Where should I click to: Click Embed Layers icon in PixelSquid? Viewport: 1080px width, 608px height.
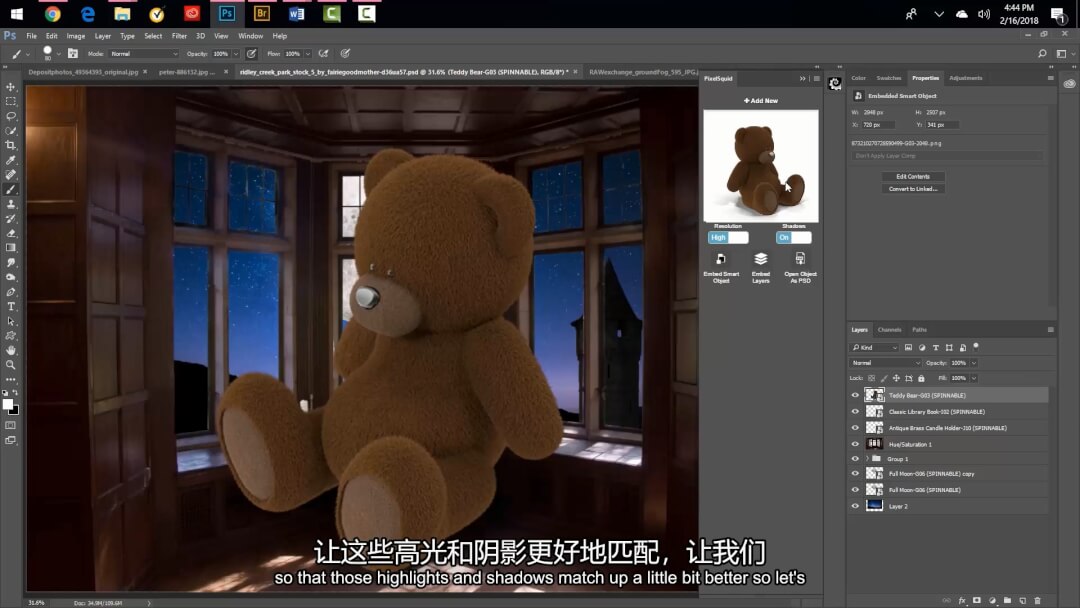click(760, 259)
